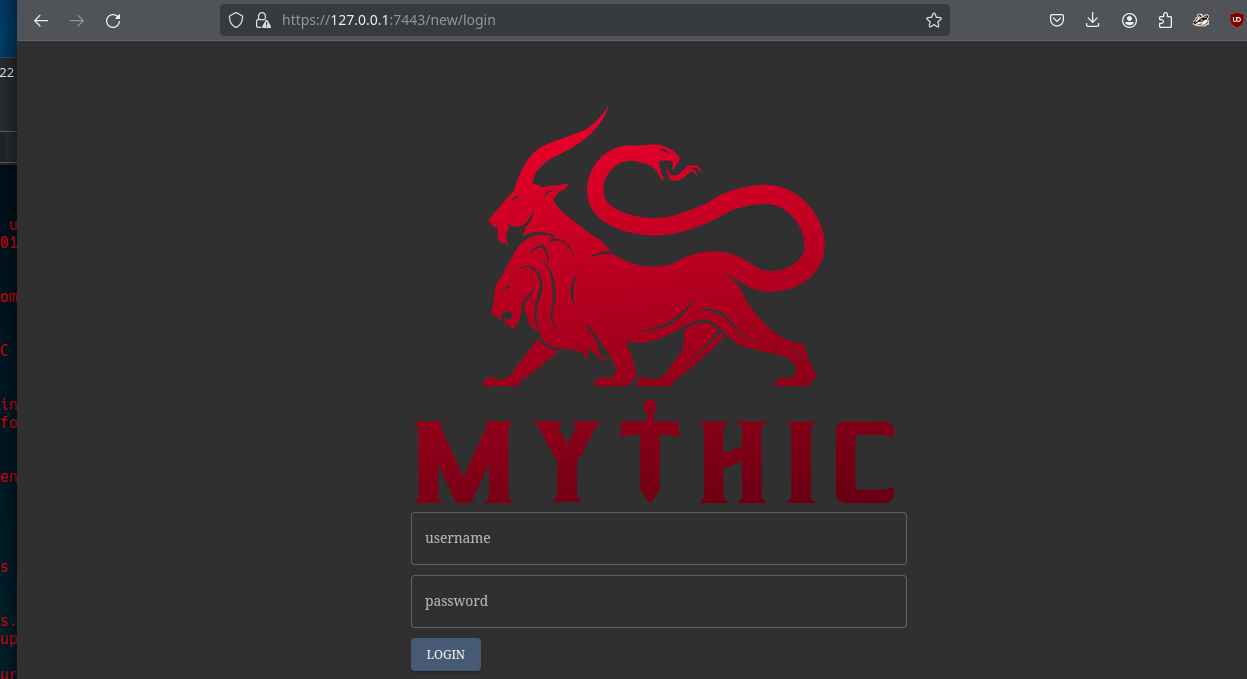Open the Extensions puzzle-piece menu
The width and height of the screenshot is (1247, 679).
click(1165, 20)
